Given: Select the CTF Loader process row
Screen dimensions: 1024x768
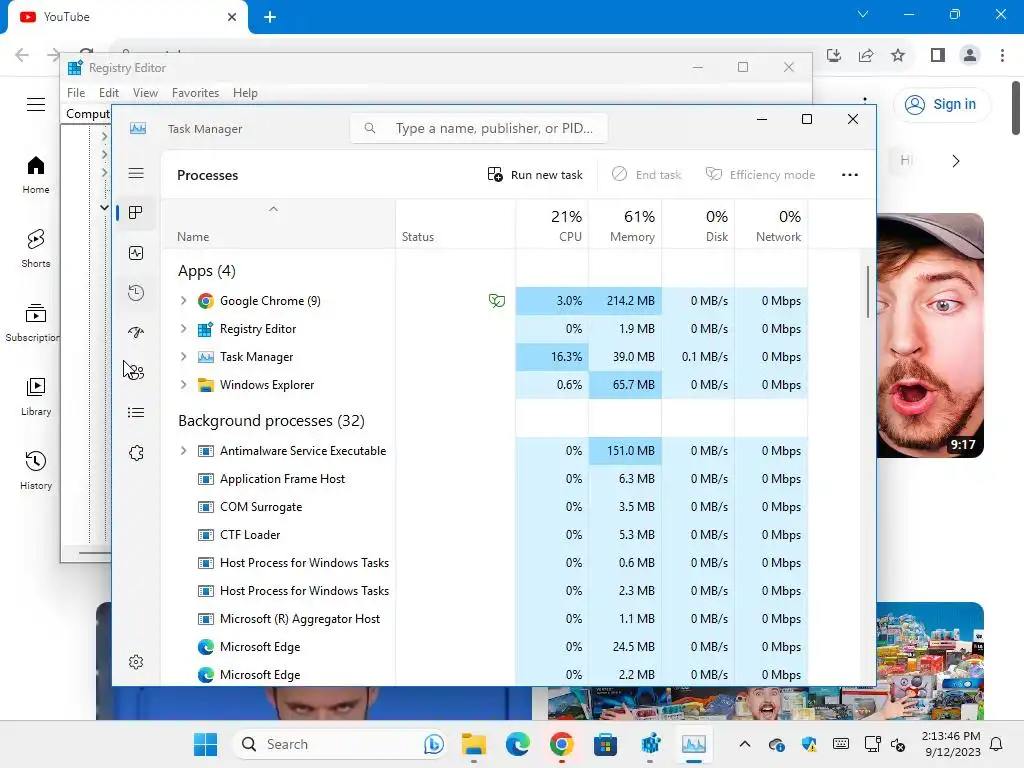Looking at the screenshot, I should tap(484, 535).
